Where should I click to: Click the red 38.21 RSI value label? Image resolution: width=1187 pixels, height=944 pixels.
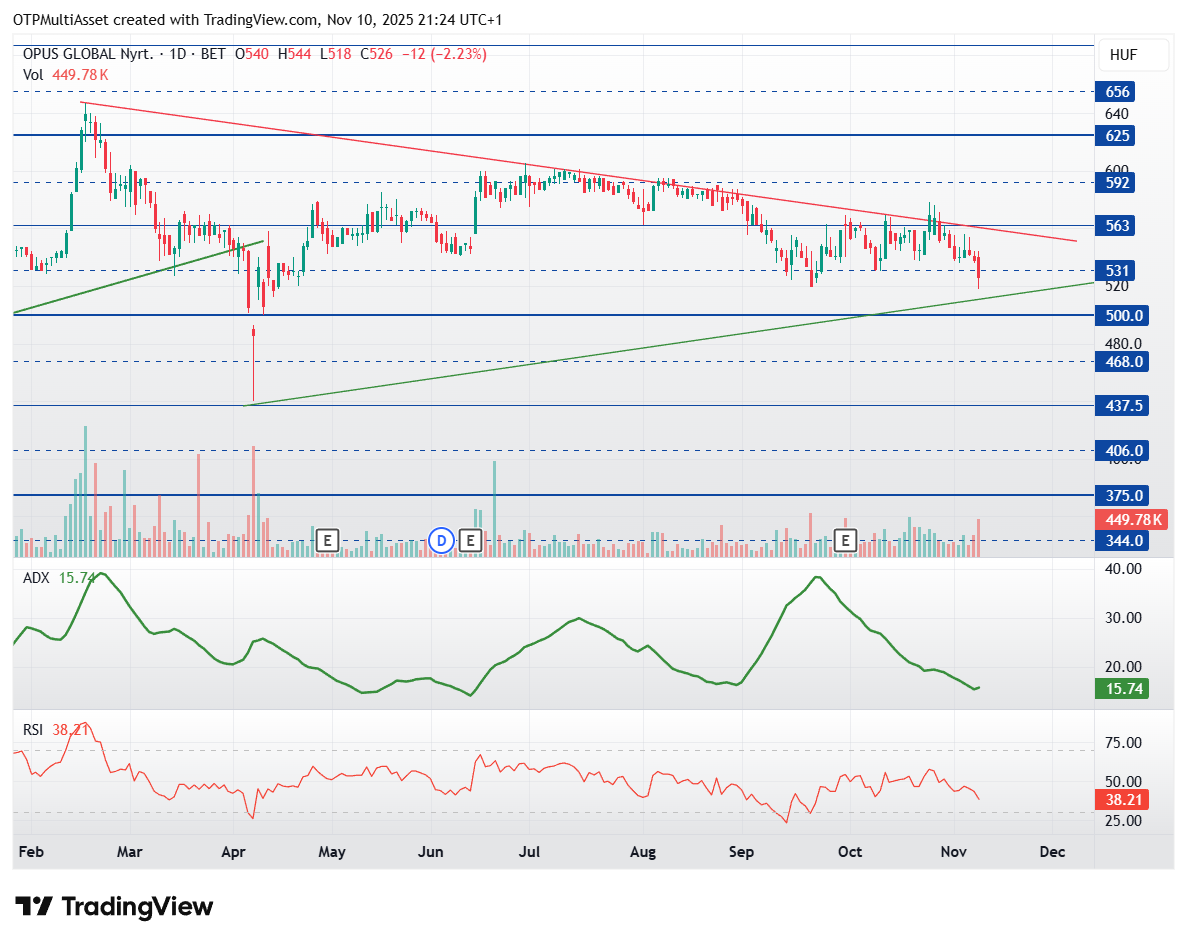click(1119, 800)
